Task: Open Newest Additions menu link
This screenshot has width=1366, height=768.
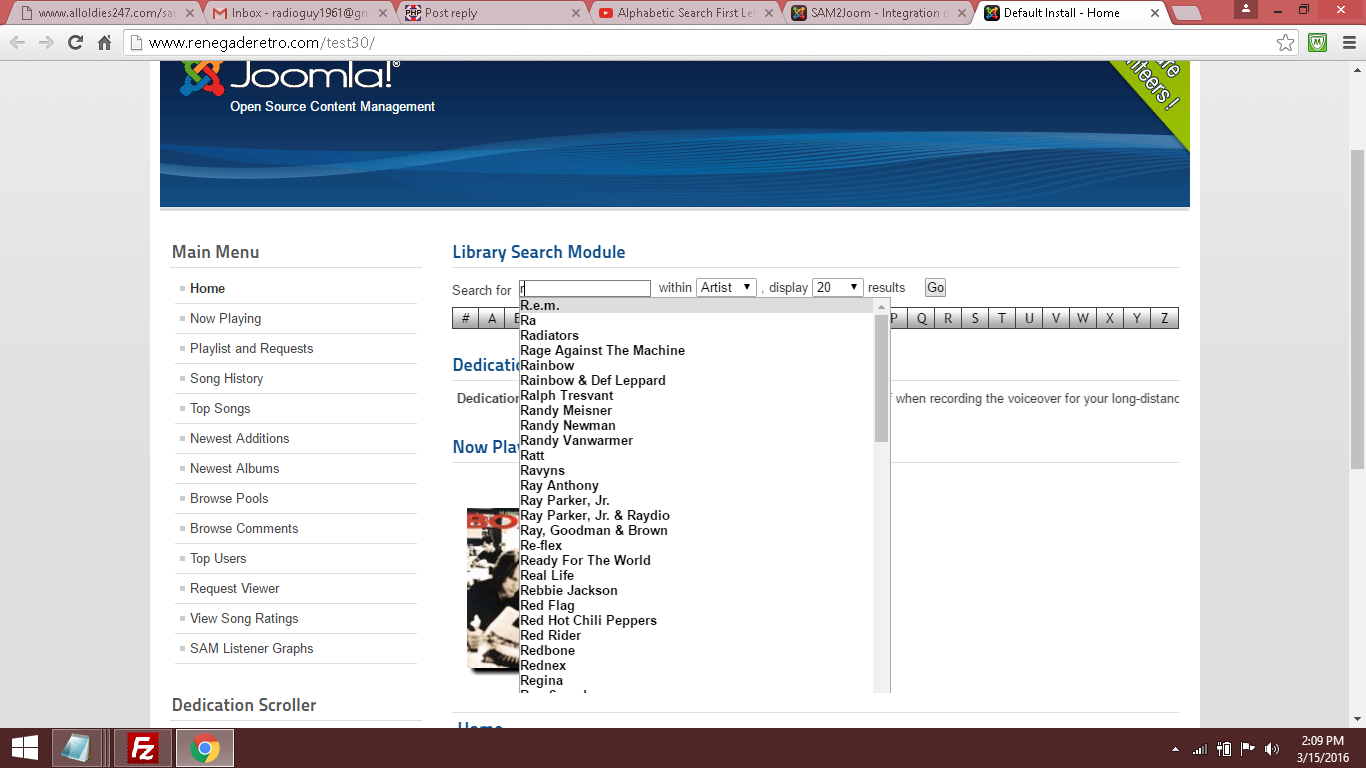Action: pos(239,438)
